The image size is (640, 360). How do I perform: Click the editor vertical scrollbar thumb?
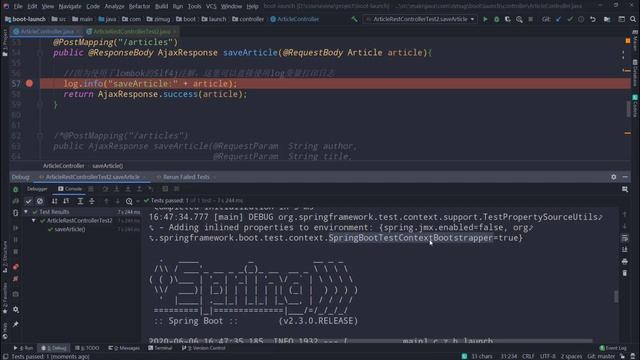pyautogui.click(x=628, y=109)
